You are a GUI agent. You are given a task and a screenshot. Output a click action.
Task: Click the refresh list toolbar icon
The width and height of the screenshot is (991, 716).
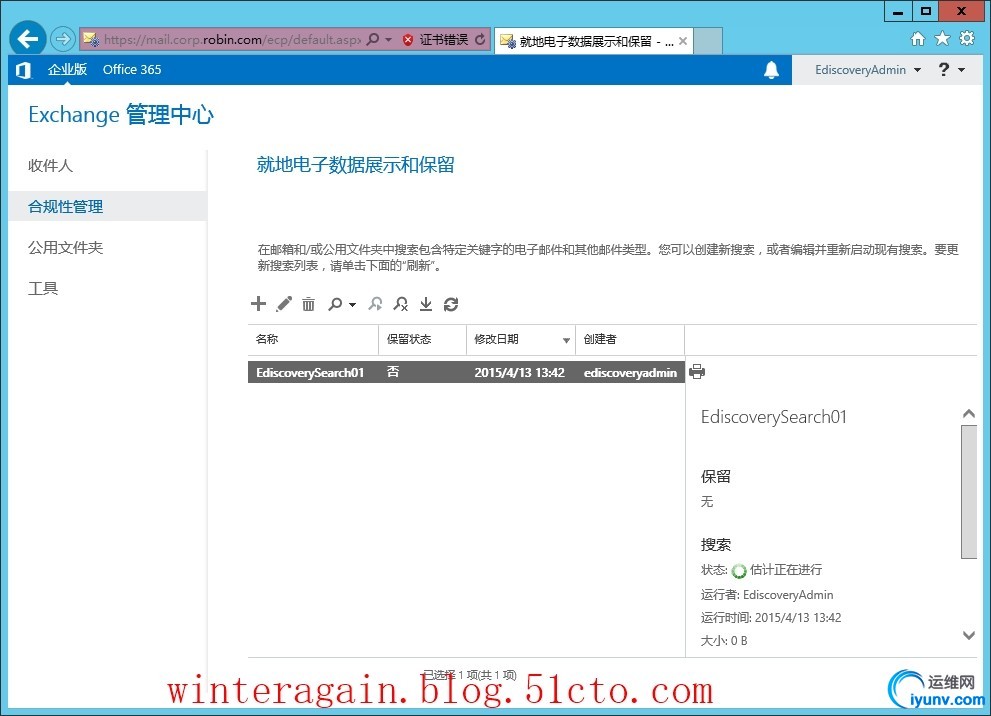coord(451,304)
